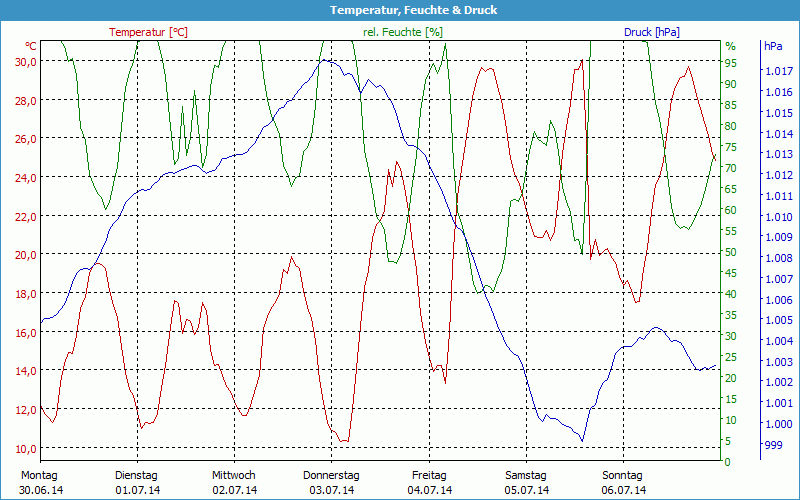The width and height of the screenshot is (800, 500).
Task: Click the '1.005' pressure axis value
Action: [779, 320]
